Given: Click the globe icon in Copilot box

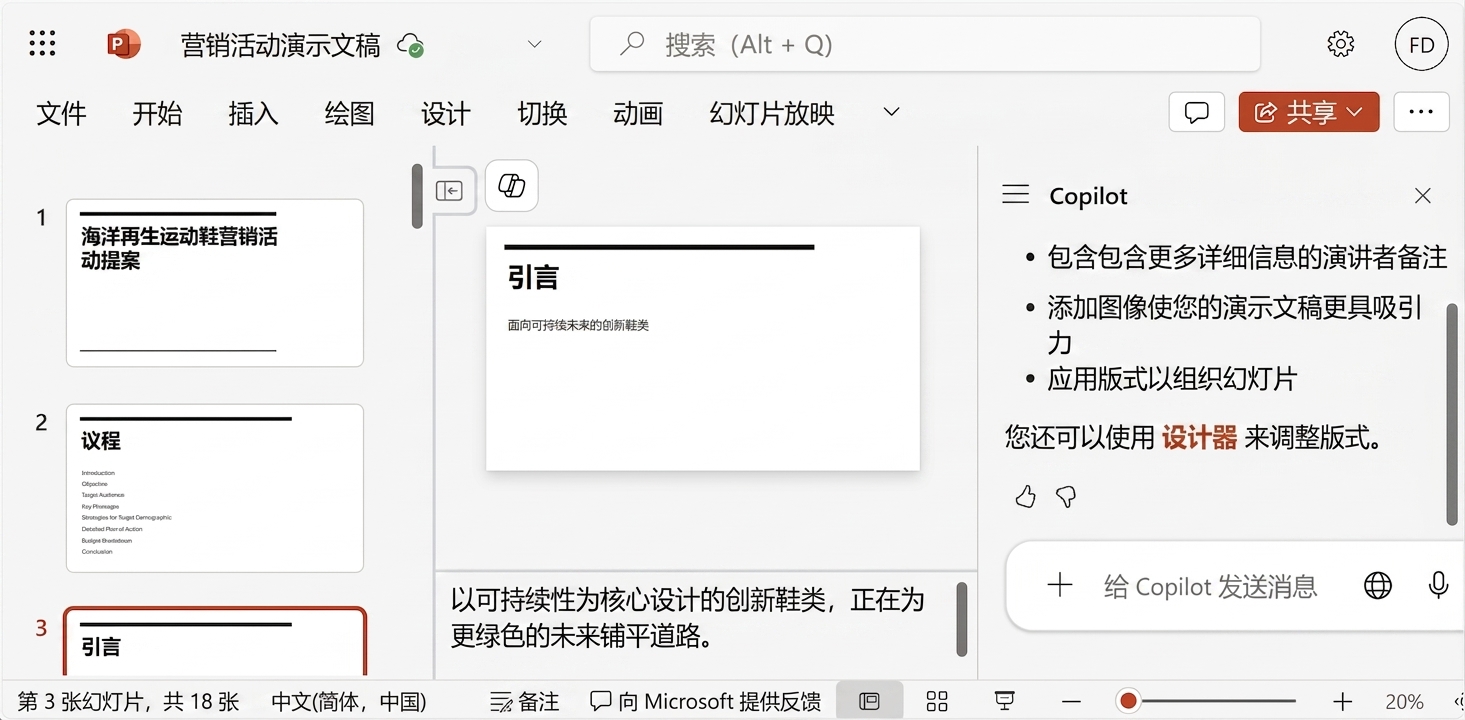Looking at the screenshot, I should pos(1377,586).
